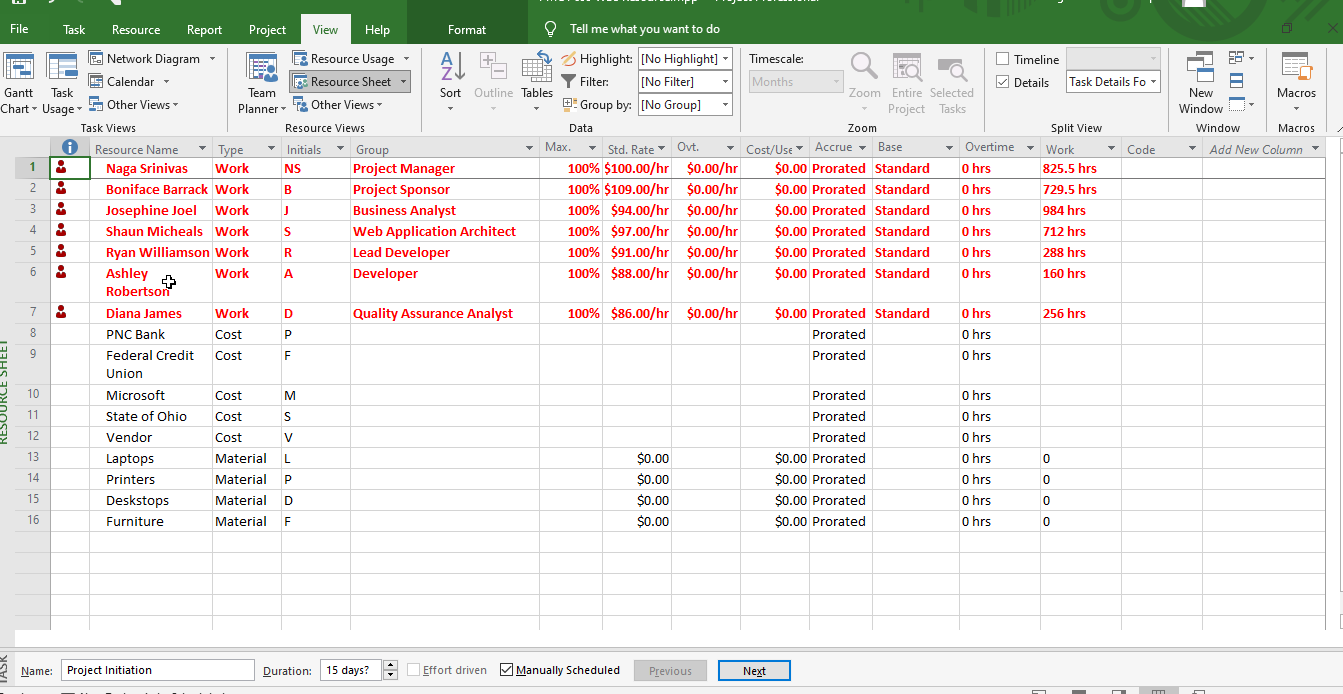Open the File tab
Viewport: 1343px width, 694px height.
[19, 30]
